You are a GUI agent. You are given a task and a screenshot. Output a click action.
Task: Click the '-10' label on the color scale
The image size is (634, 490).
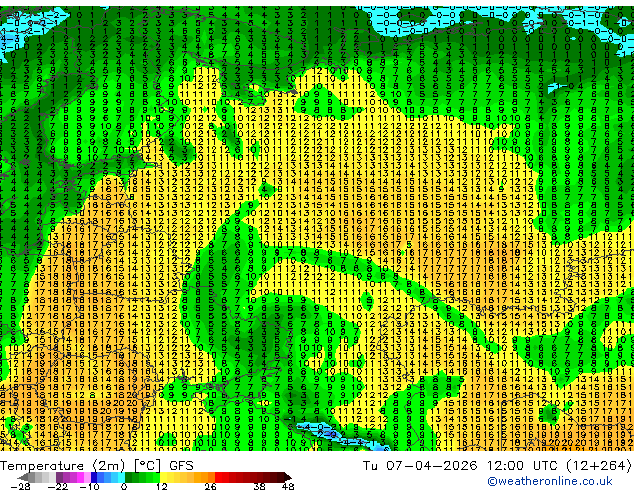(x=89, y=486)
